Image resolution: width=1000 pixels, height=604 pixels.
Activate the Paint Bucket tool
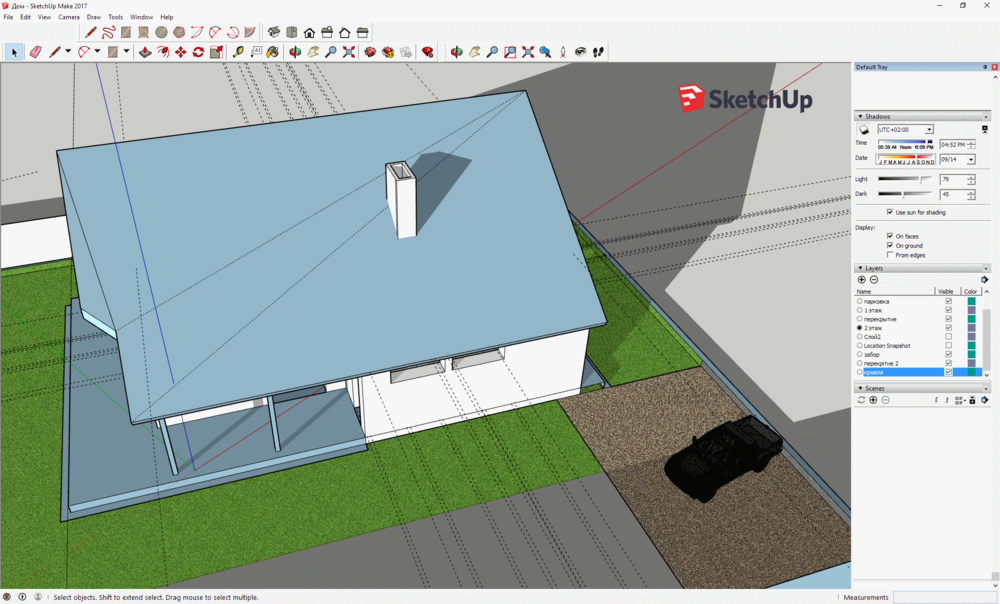272,52
